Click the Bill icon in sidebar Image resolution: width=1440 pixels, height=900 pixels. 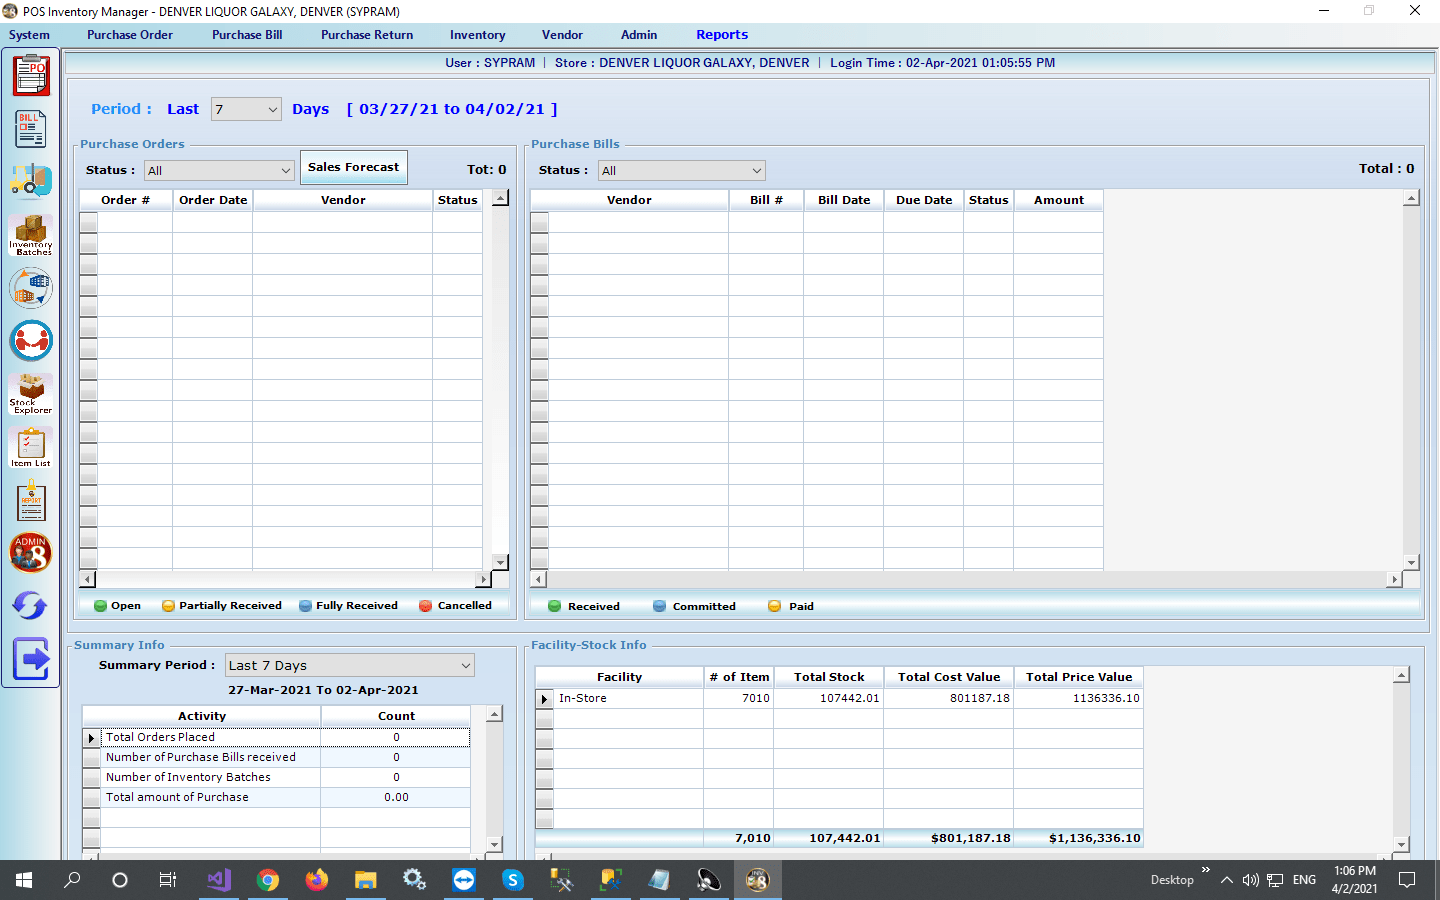pos(31,129)
